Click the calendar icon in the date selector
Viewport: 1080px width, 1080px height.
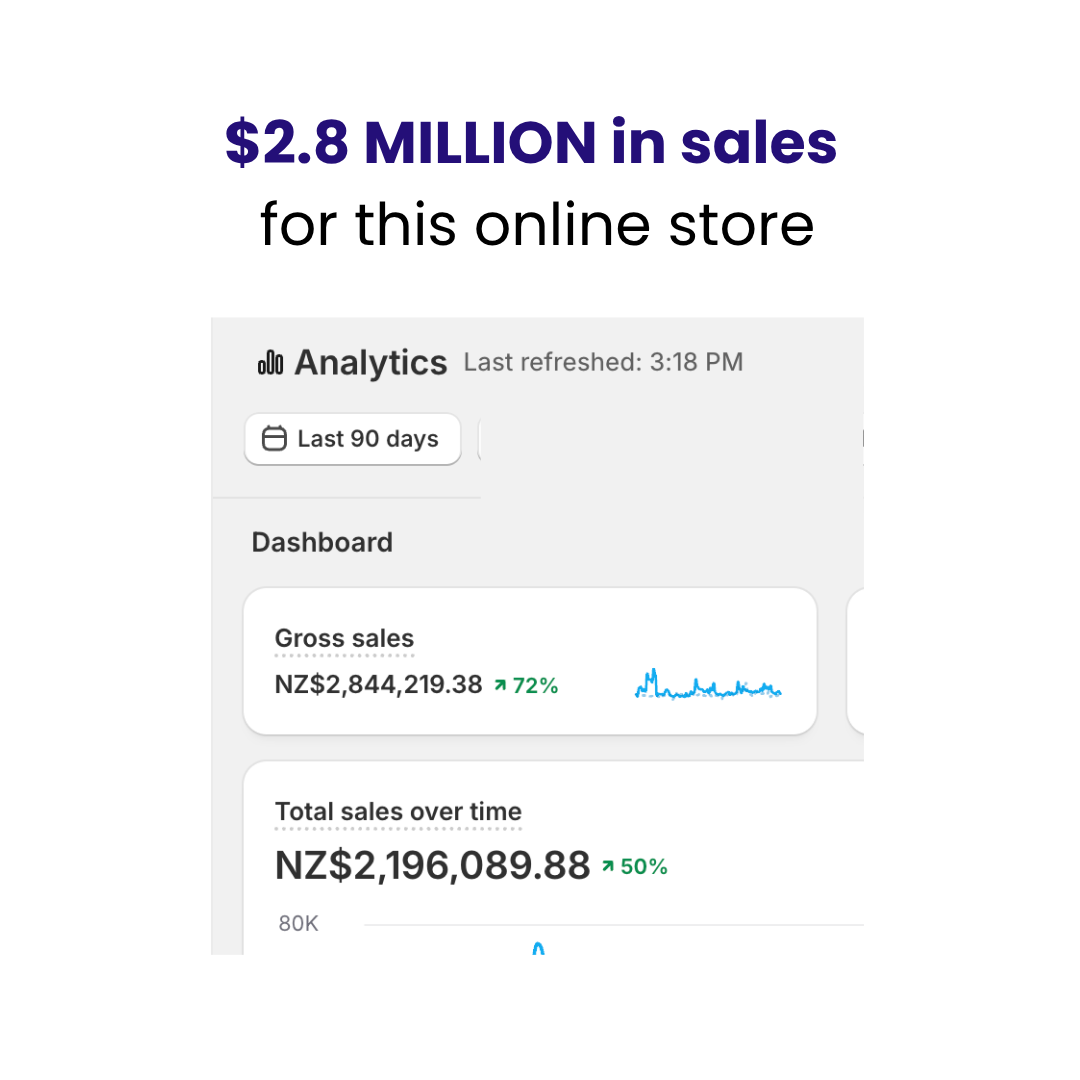click(273, 439)
